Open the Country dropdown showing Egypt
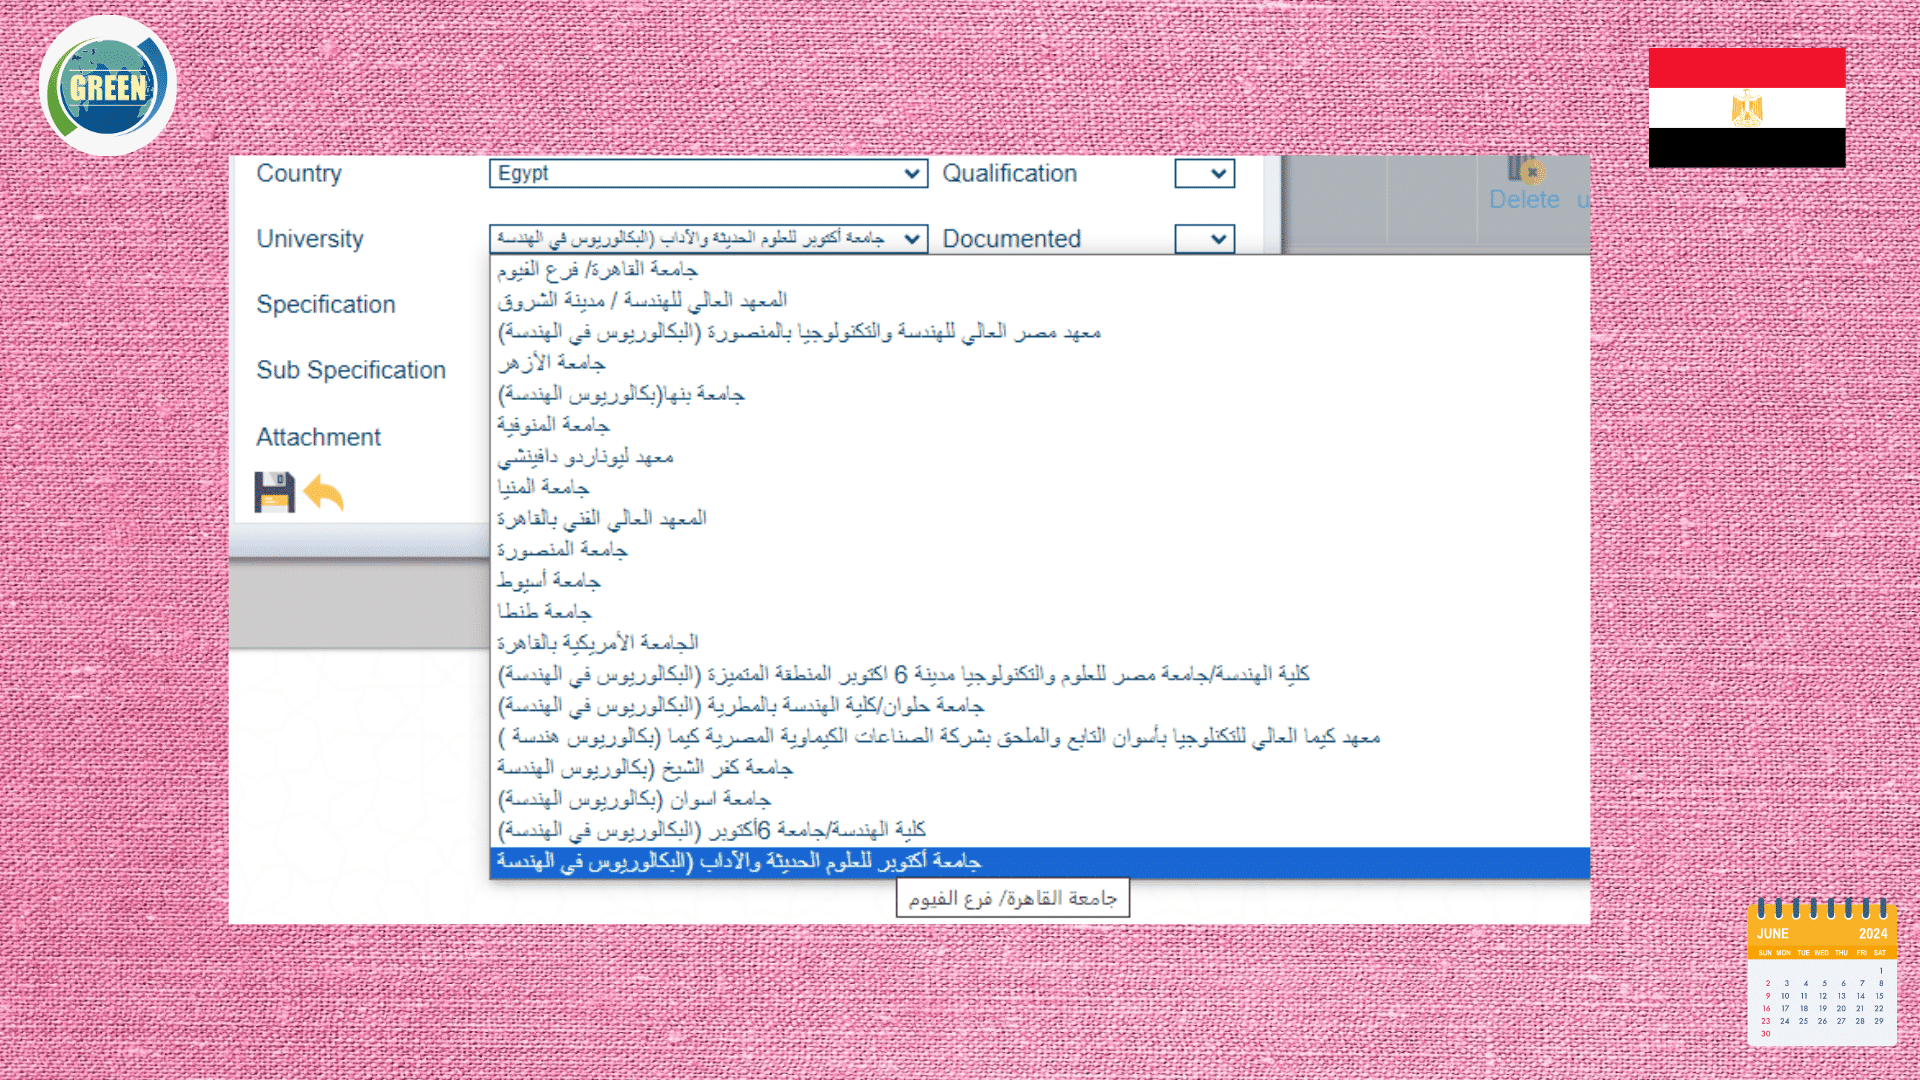Image resolution: width=1920 pixels, height=1080 pixels. (x=707, y=173)
